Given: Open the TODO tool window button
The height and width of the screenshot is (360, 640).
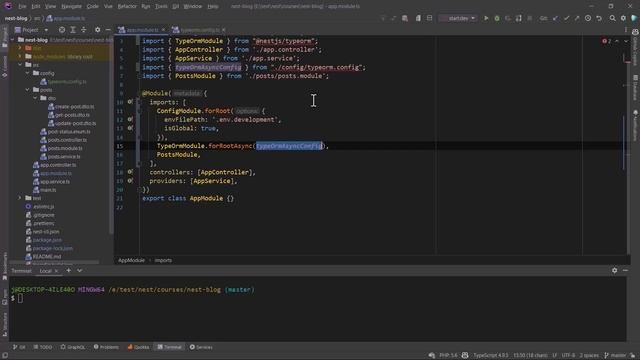Looking at the screenshot, I should [42, 347].
